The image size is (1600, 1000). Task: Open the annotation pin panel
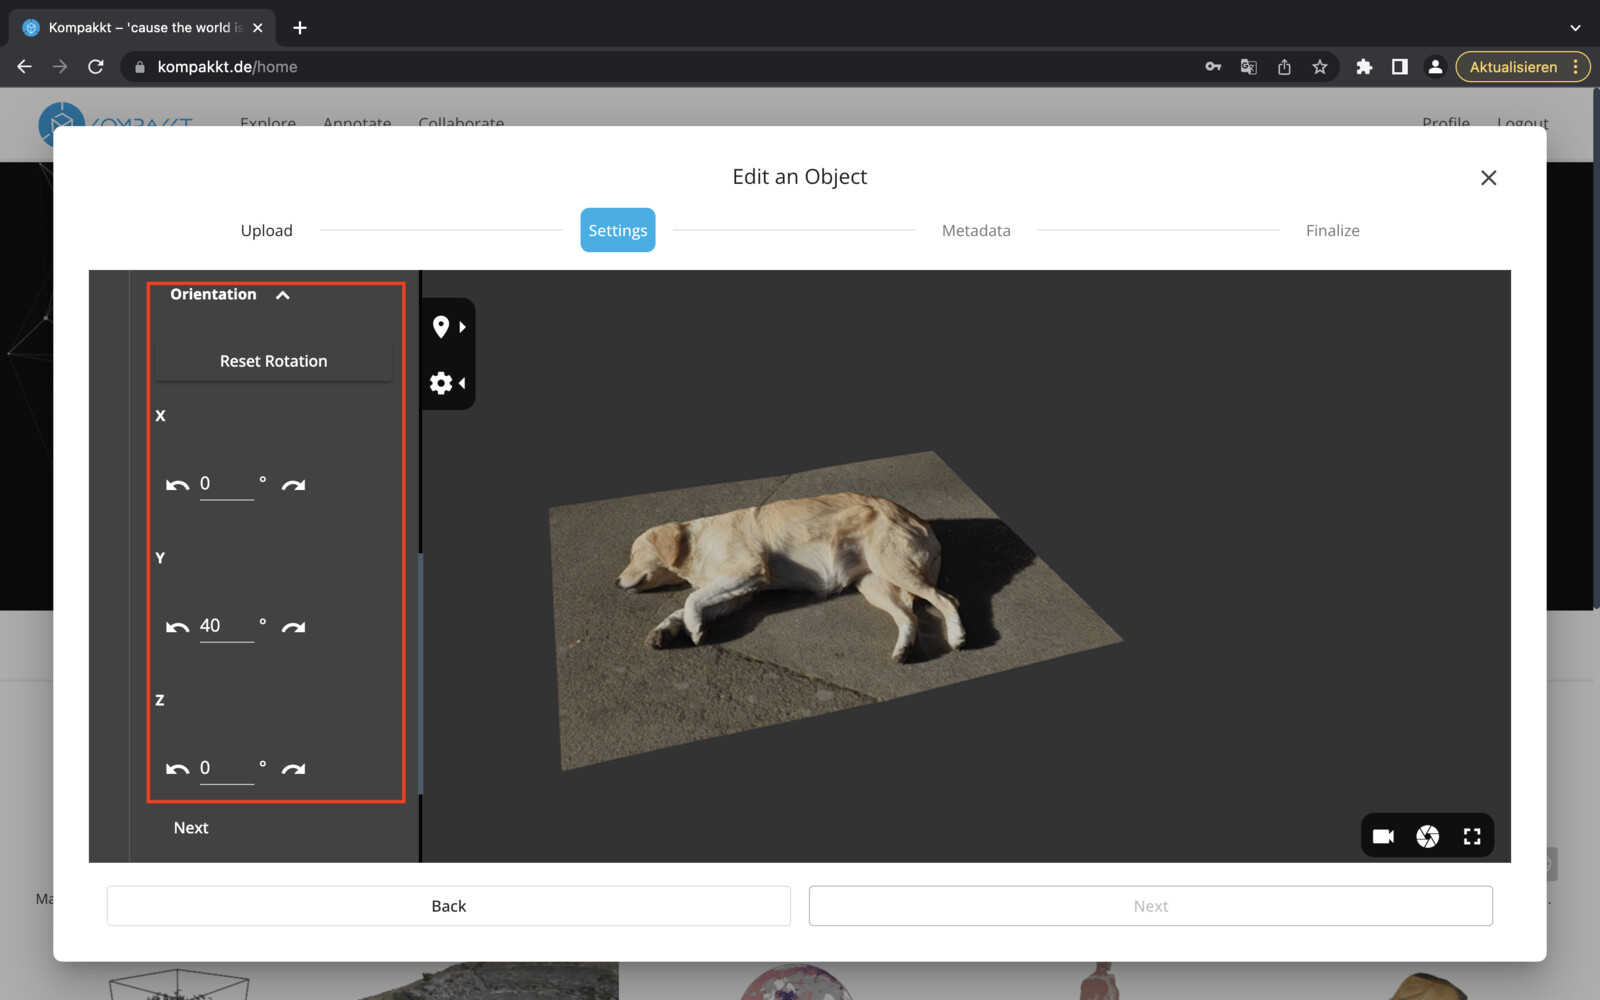click(448, 327)
